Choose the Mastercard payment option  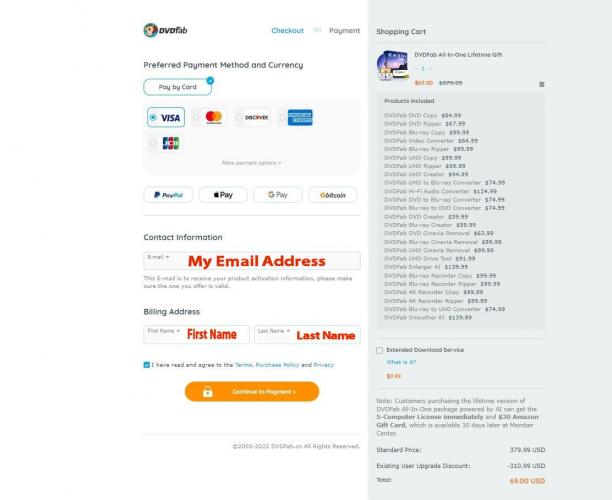tap(209, 117)
